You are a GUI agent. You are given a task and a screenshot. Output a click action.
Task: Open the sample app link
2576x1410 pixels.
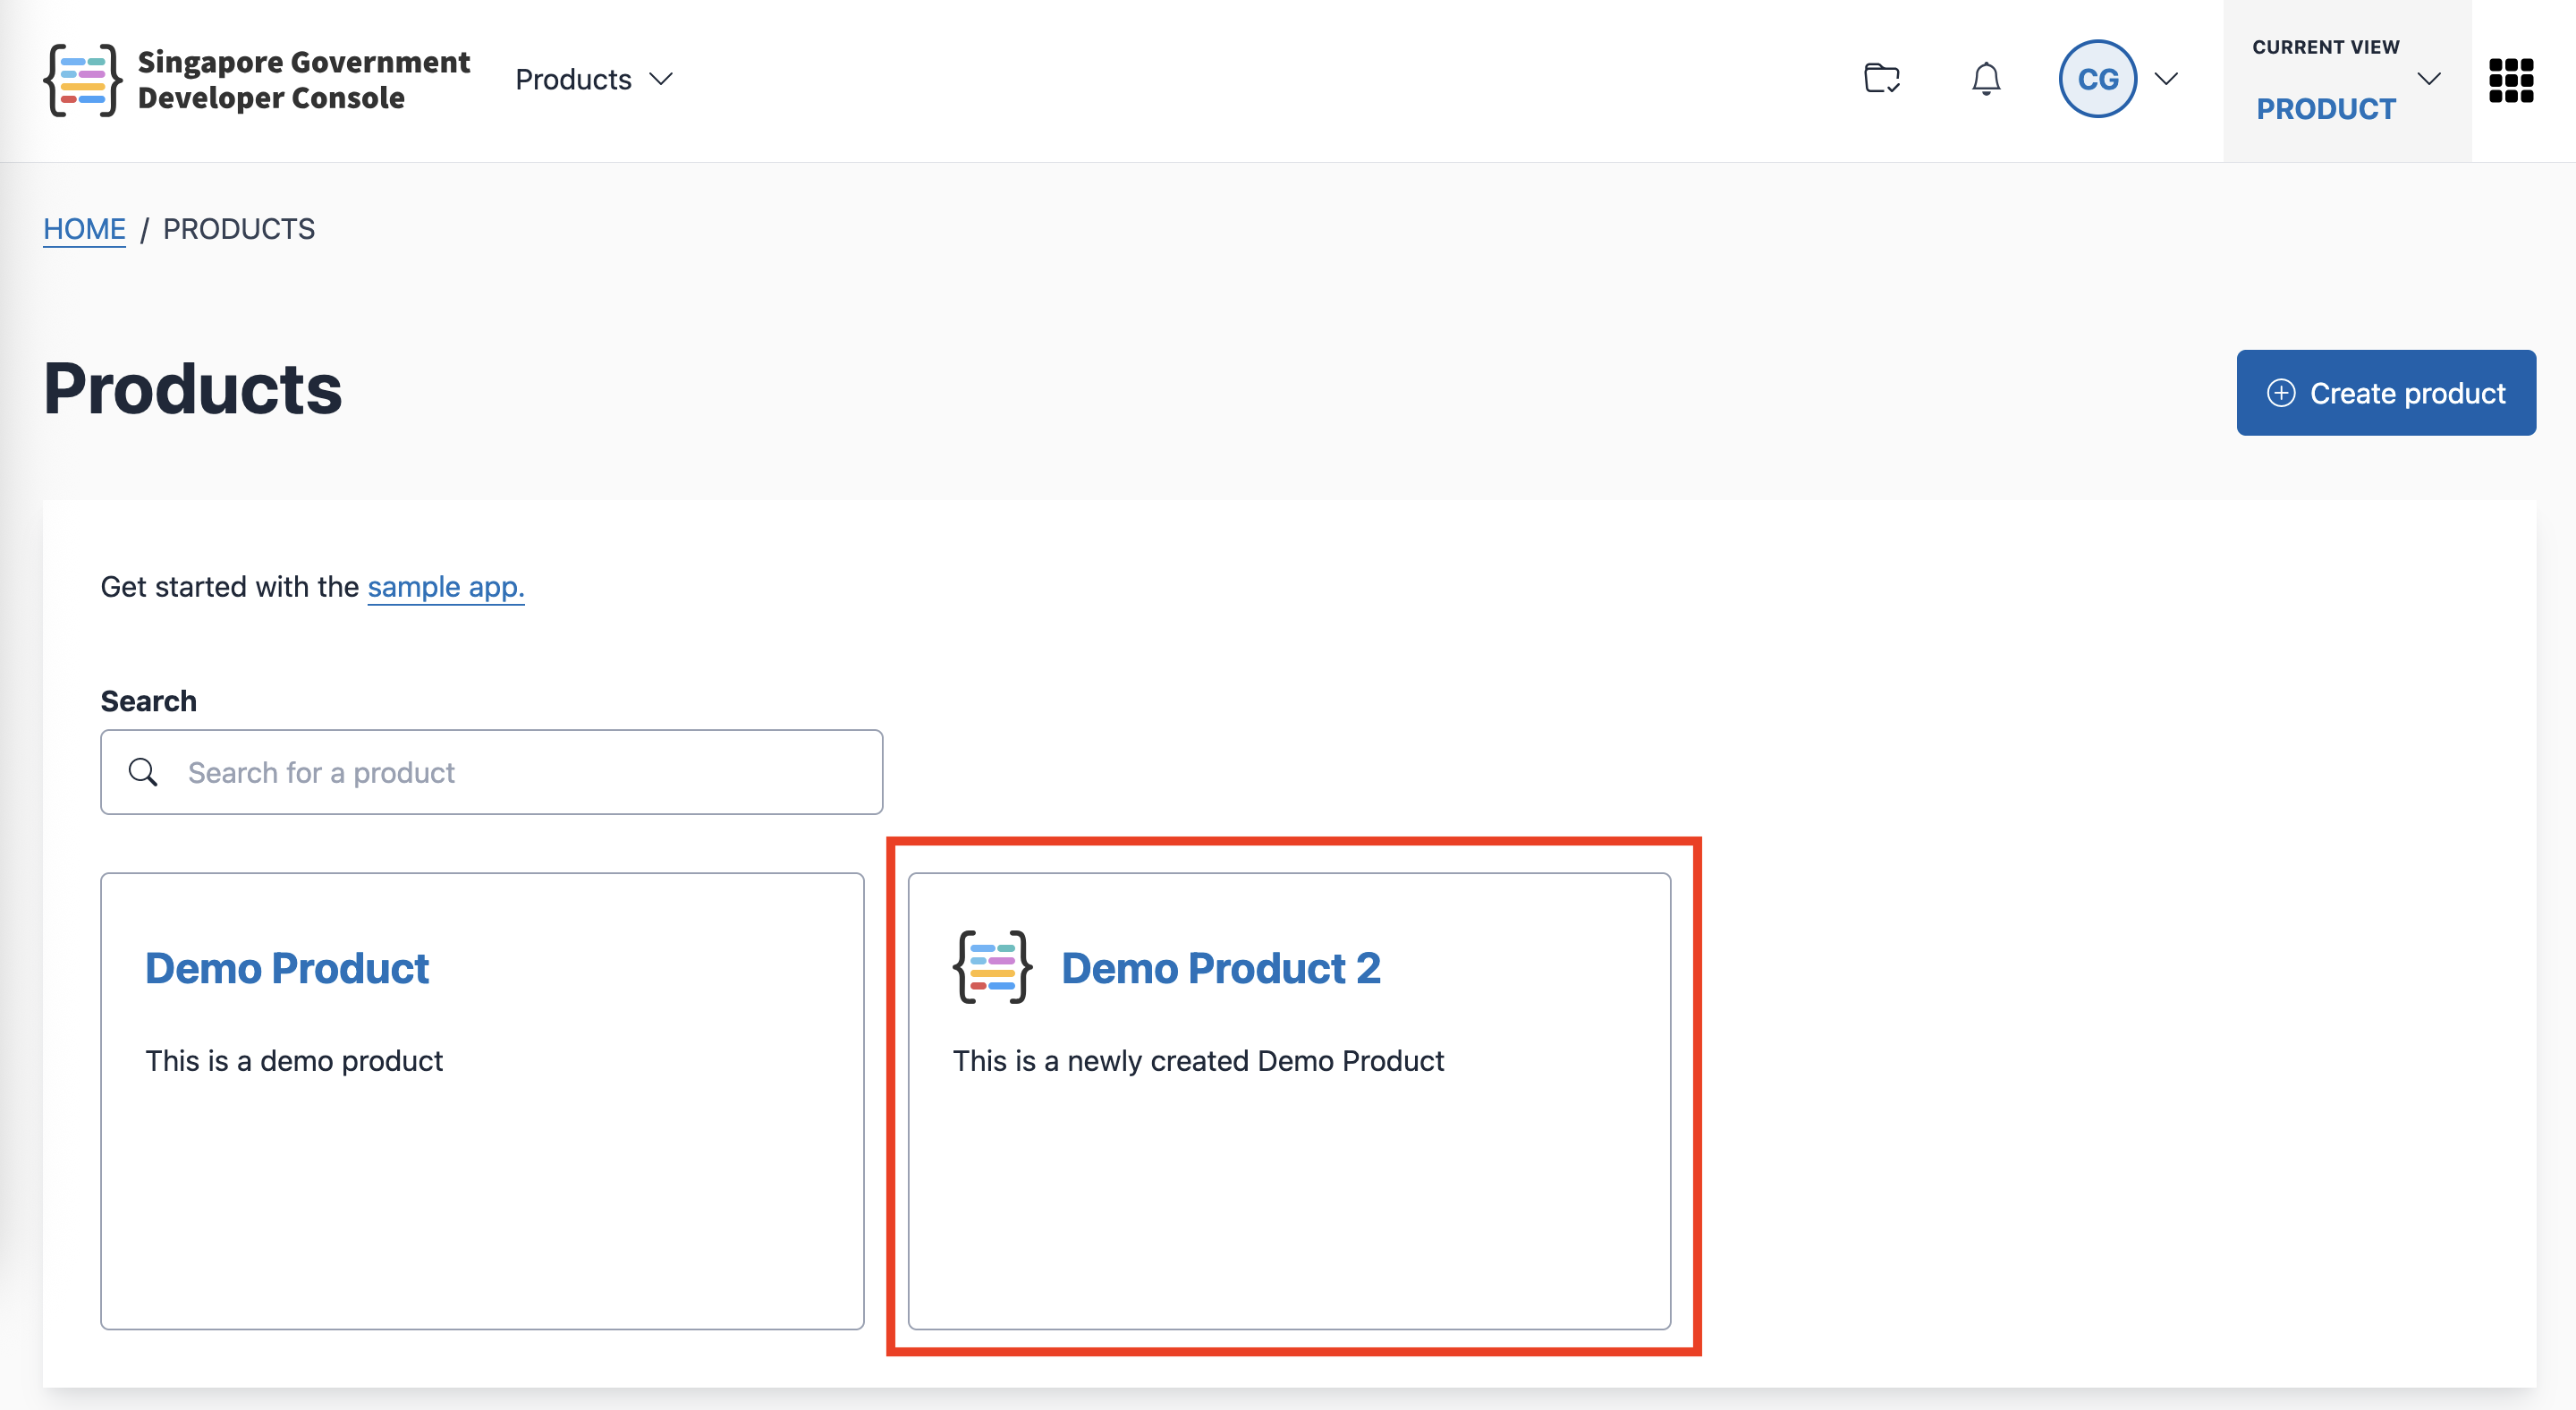[446, 587]
